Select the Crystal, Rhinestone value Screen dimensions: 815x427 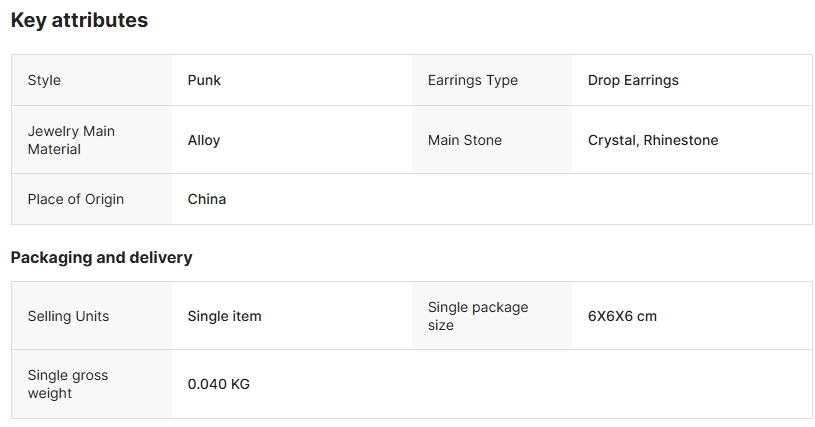click(x=653, y=140)
